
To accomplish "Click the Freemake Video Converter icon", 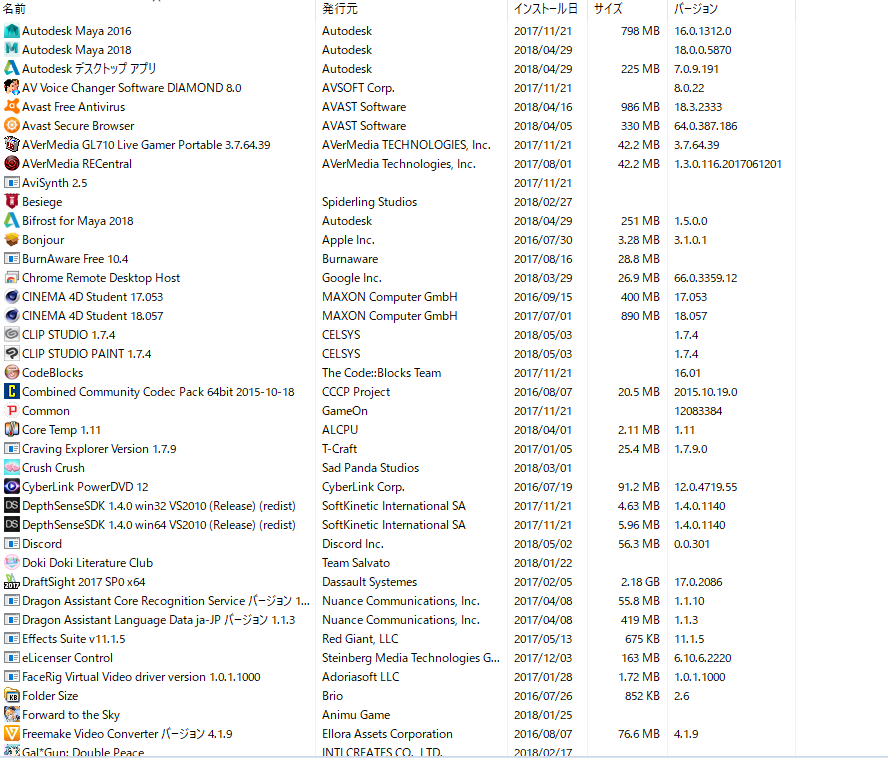I will coord(11,734).
